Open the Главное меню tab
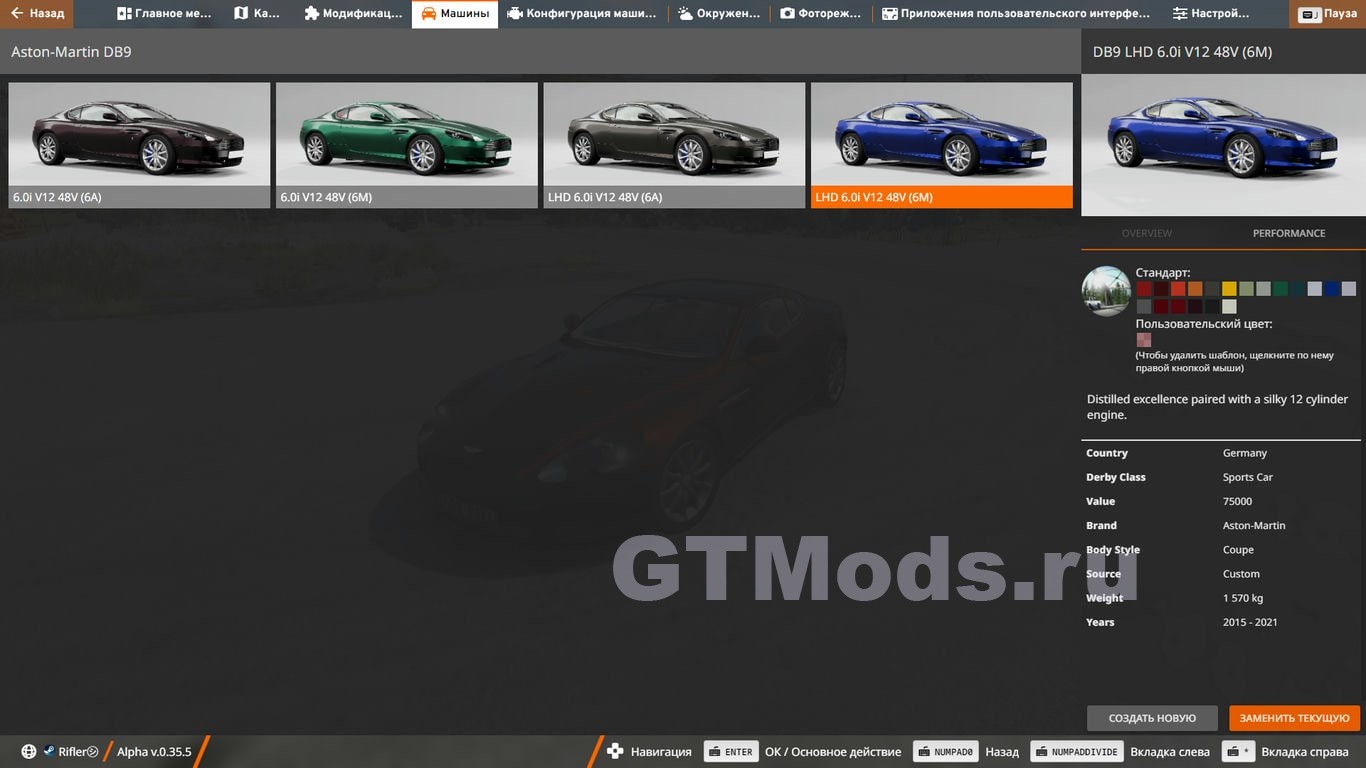This screenshot has width=1366, height=768. pos(164,14)
